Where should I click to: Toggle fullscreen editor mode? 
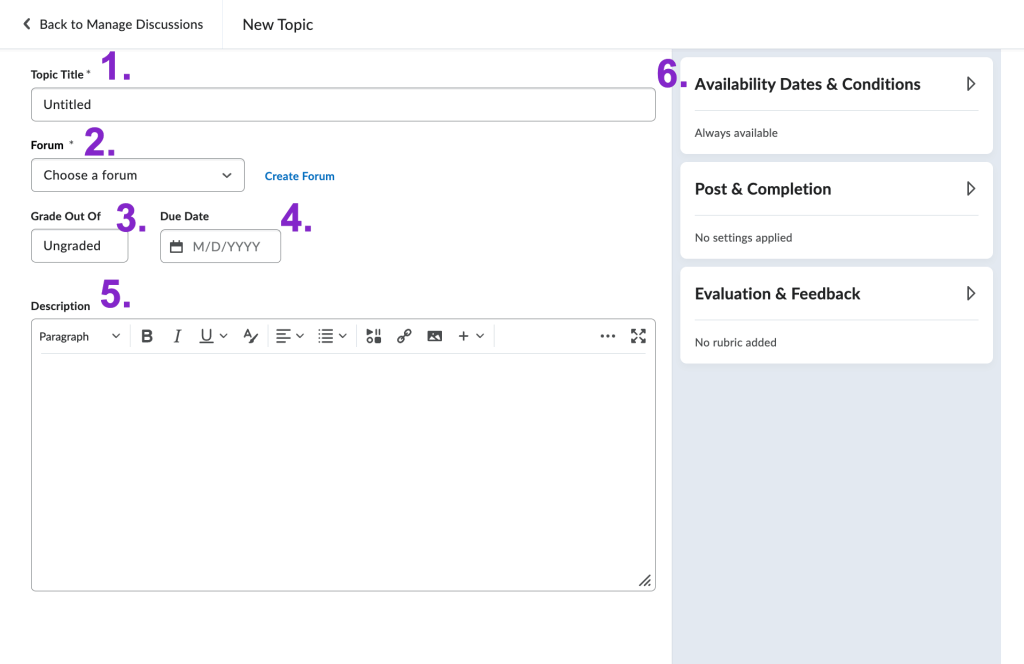click(x=638, y=336)
